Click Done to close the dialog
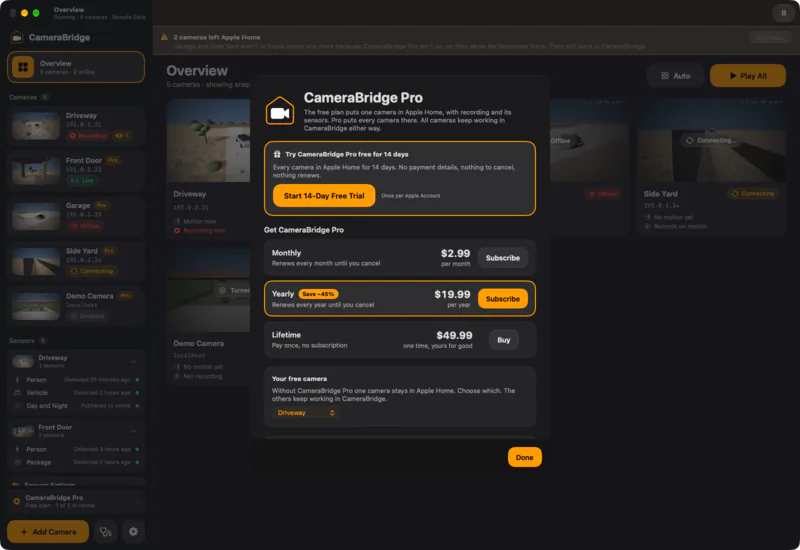This screenshot has height=550, width=800. point(524,457)
